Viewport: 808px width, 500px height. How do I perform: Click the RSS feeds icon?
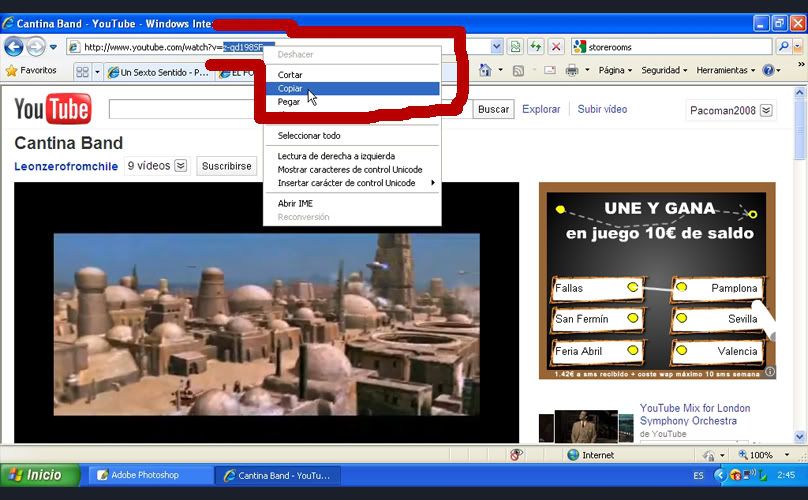point(518,70)
